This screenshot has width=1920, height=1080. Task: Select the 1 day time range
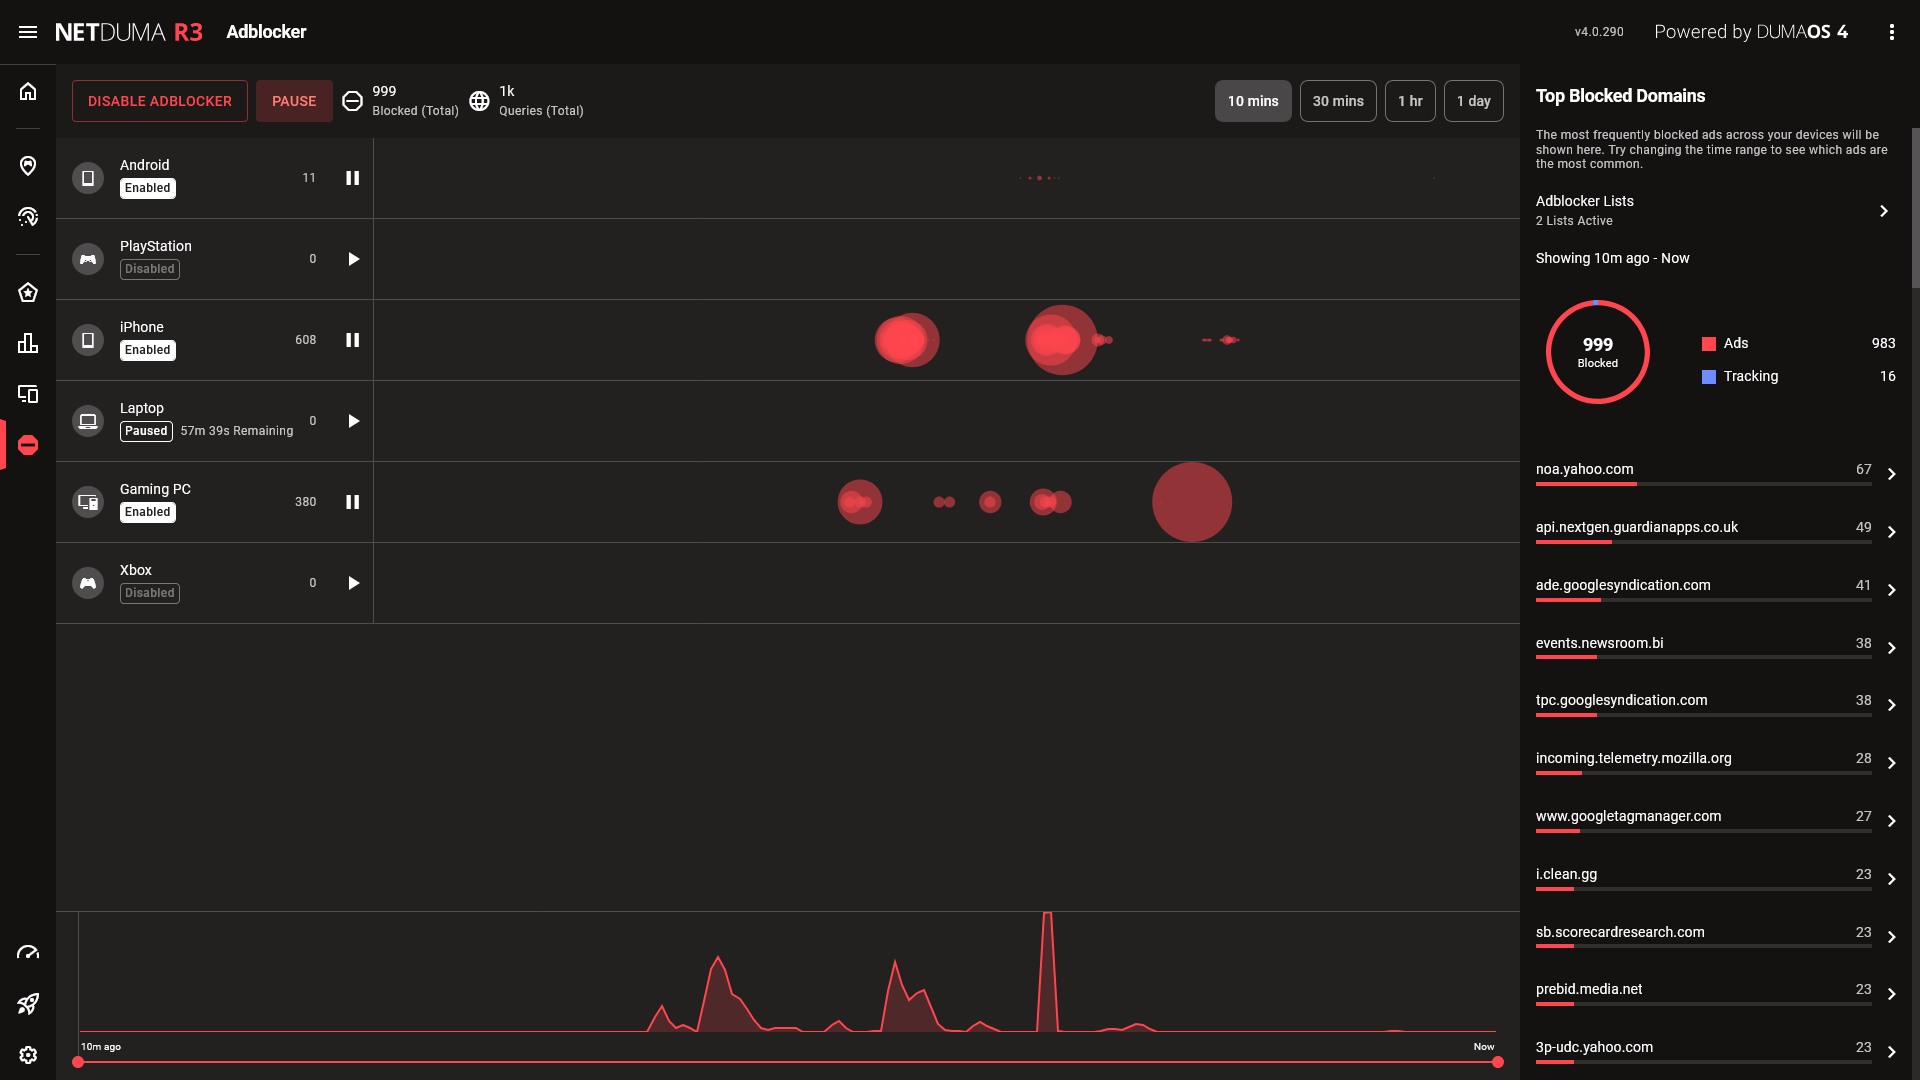(x=1473, y=101)
